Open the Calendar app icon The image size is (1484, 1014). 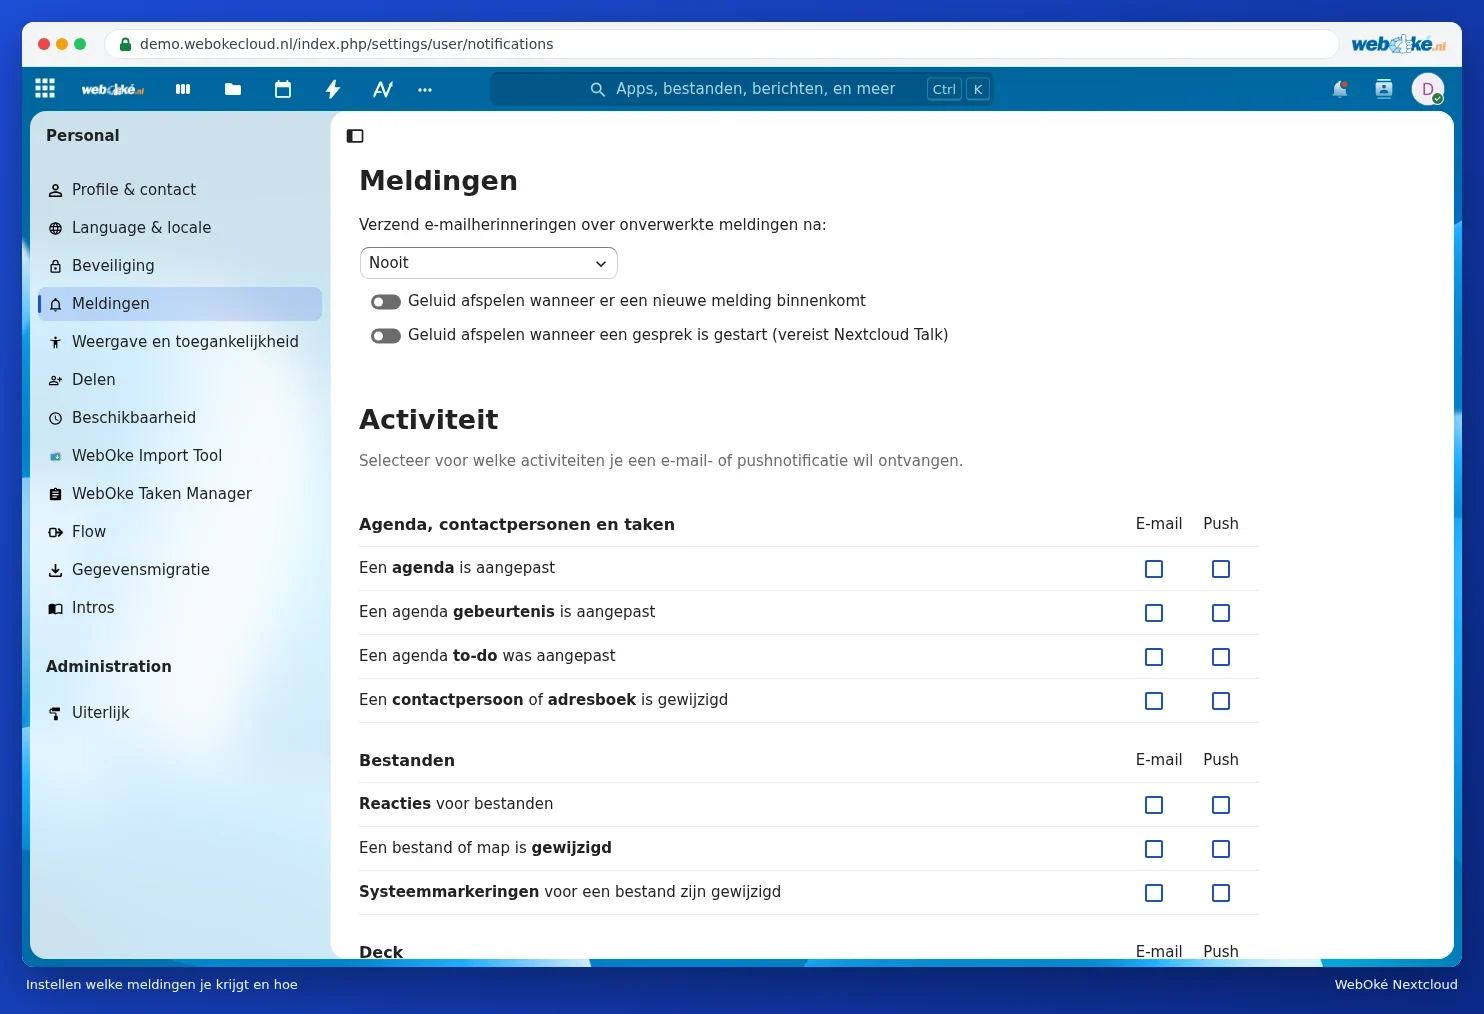click(283, 89)
